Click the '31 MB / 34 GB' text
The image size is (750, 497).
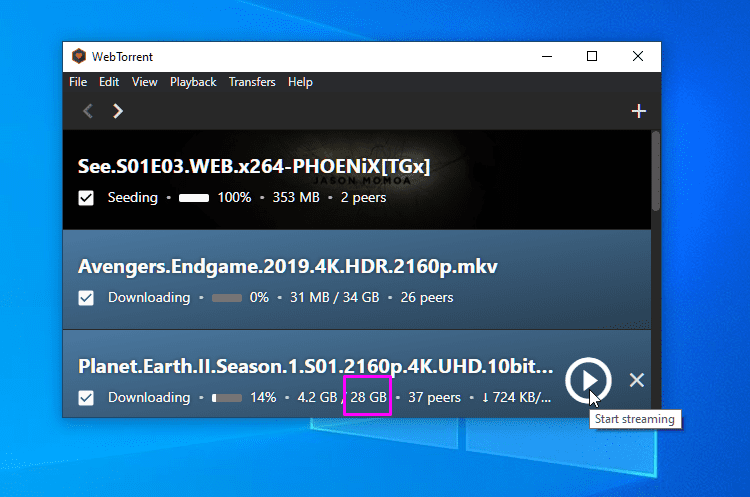[335, 298]
